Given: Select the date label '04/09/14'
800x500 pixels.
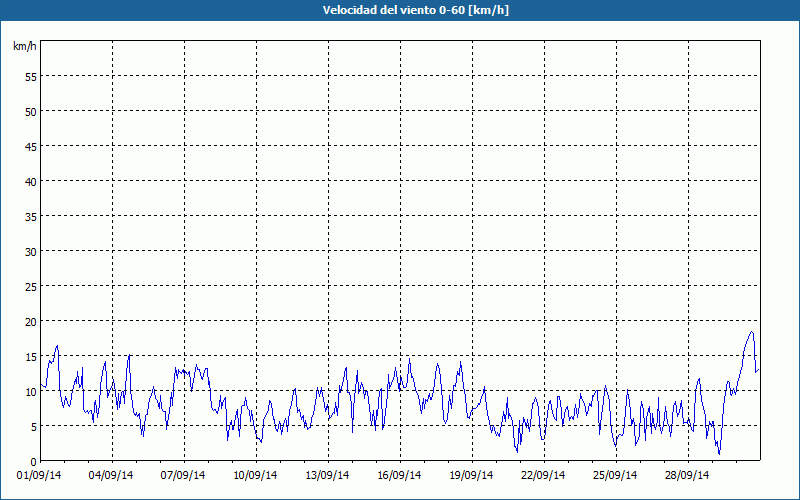Looking at the screenshot, I should [x=111, y=475].
